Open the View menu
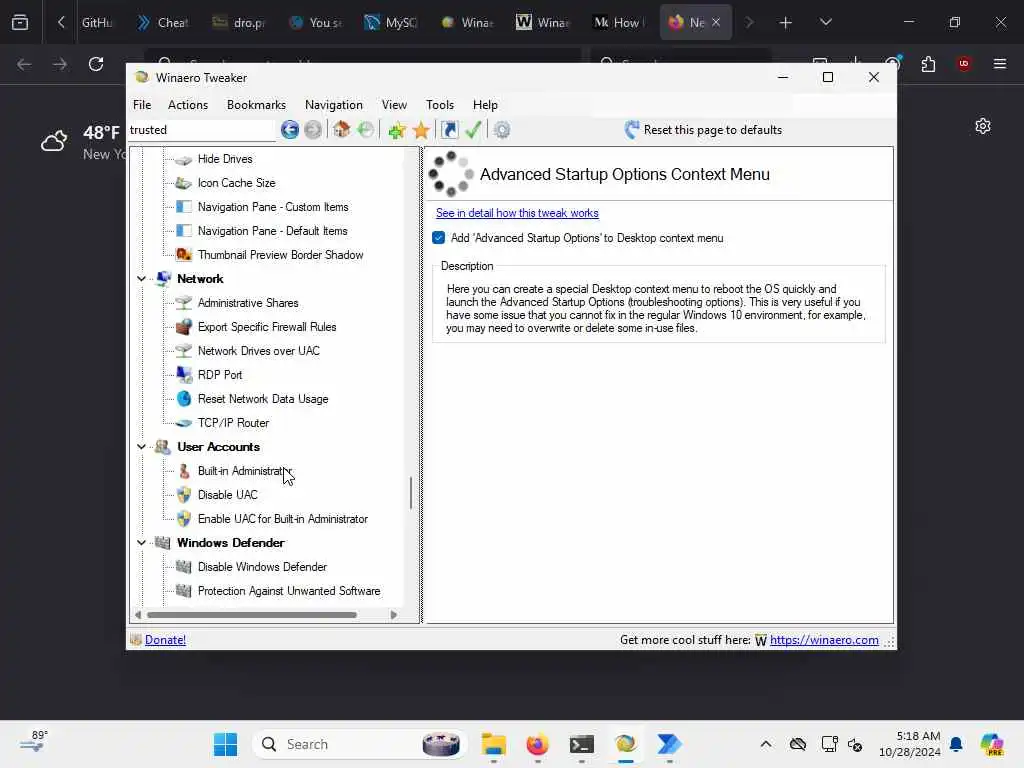Viewport: 1024px width, 768px height. tap(394, 104)
